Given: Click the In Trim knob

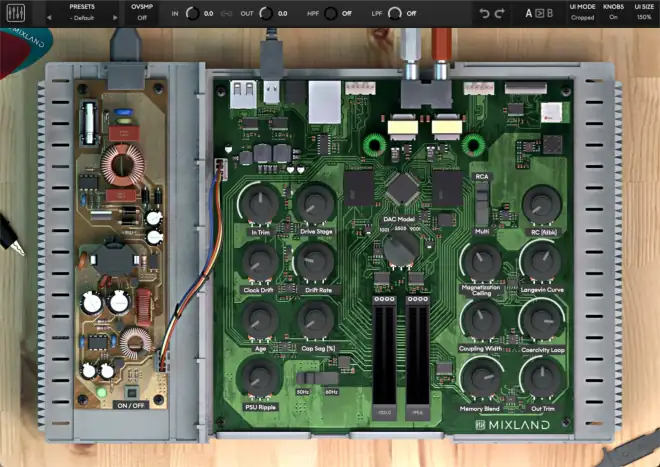Looking at the screenshot, I should click(x=260, y=204).
